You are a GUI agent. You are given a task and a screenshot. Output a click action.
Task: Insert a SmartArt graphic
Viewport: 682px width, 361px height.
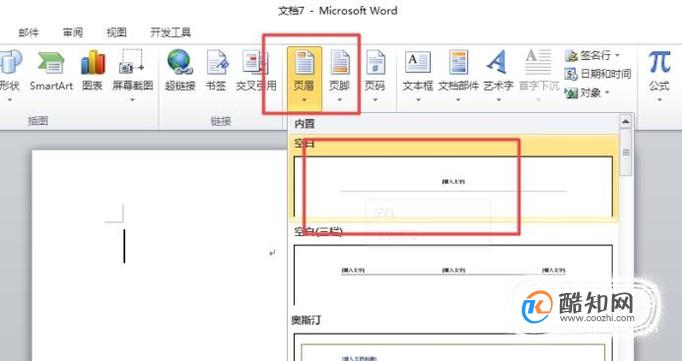point(51,71)
